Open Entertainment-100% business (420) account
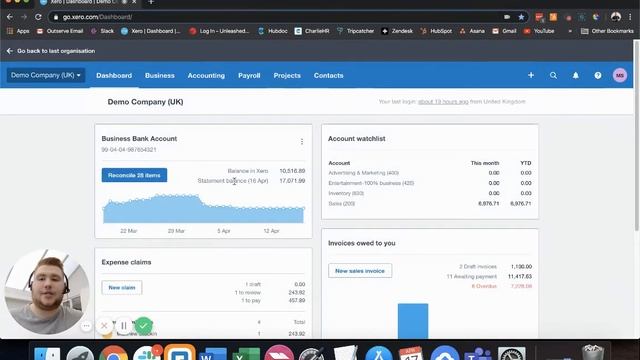The image size is (640, 360). 371,183
